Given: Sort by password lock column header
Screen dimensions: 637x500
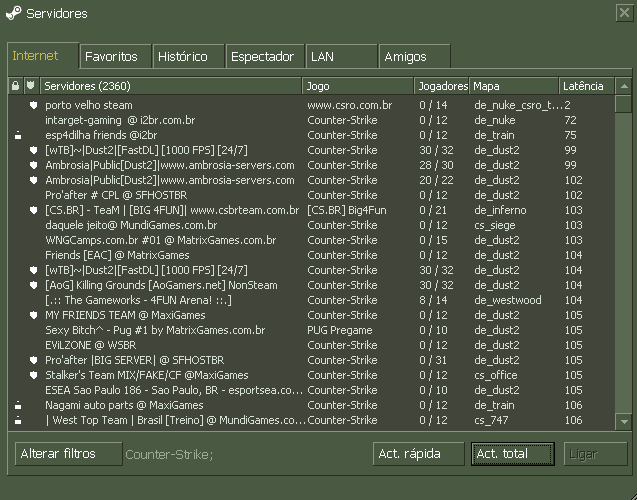Looking at the screenshot, I should [15, 86].
